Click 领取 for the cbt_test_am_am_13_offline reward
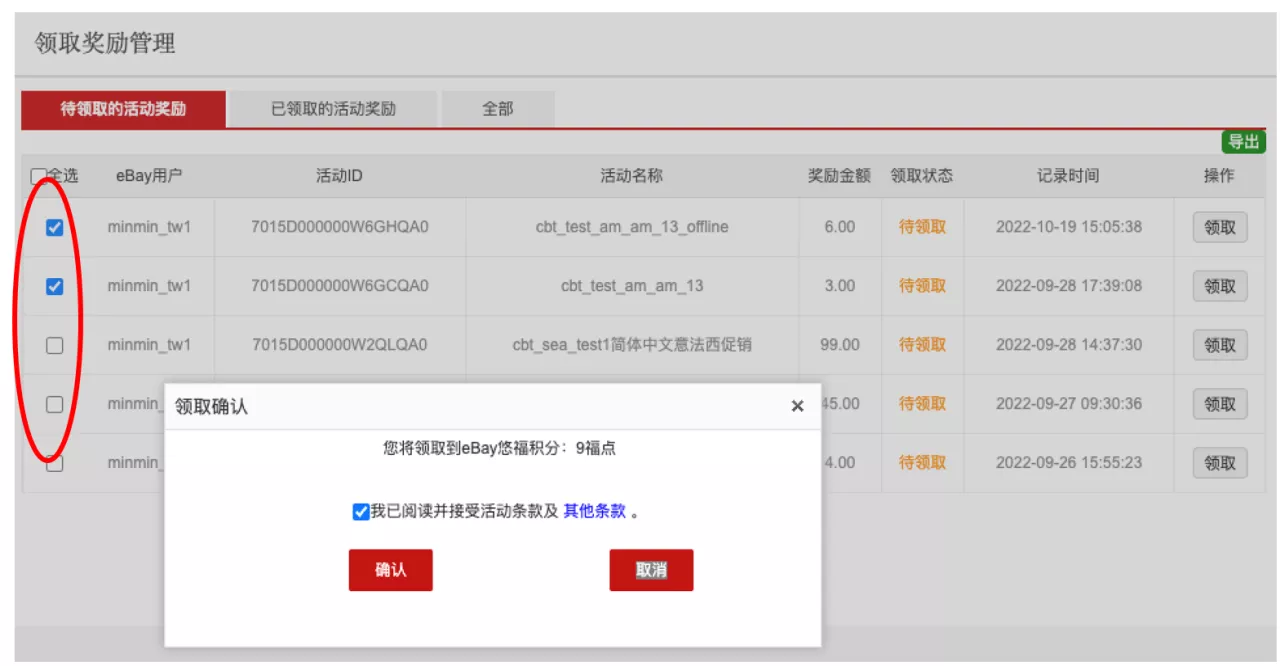1280x666 pixels. tap(1218, 227)
